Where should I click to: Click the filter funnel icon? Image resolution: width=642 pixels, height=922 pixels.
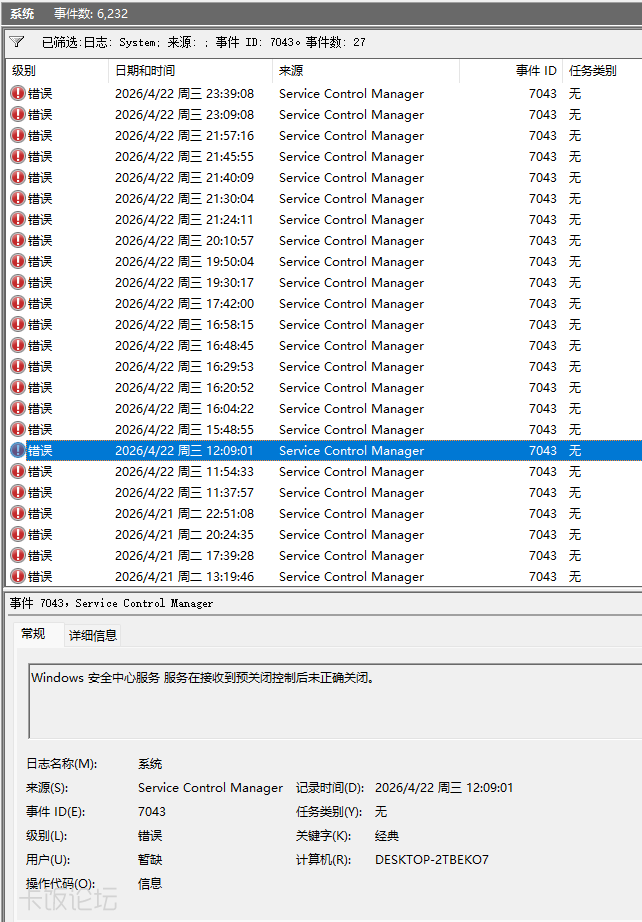coord(16,42)
